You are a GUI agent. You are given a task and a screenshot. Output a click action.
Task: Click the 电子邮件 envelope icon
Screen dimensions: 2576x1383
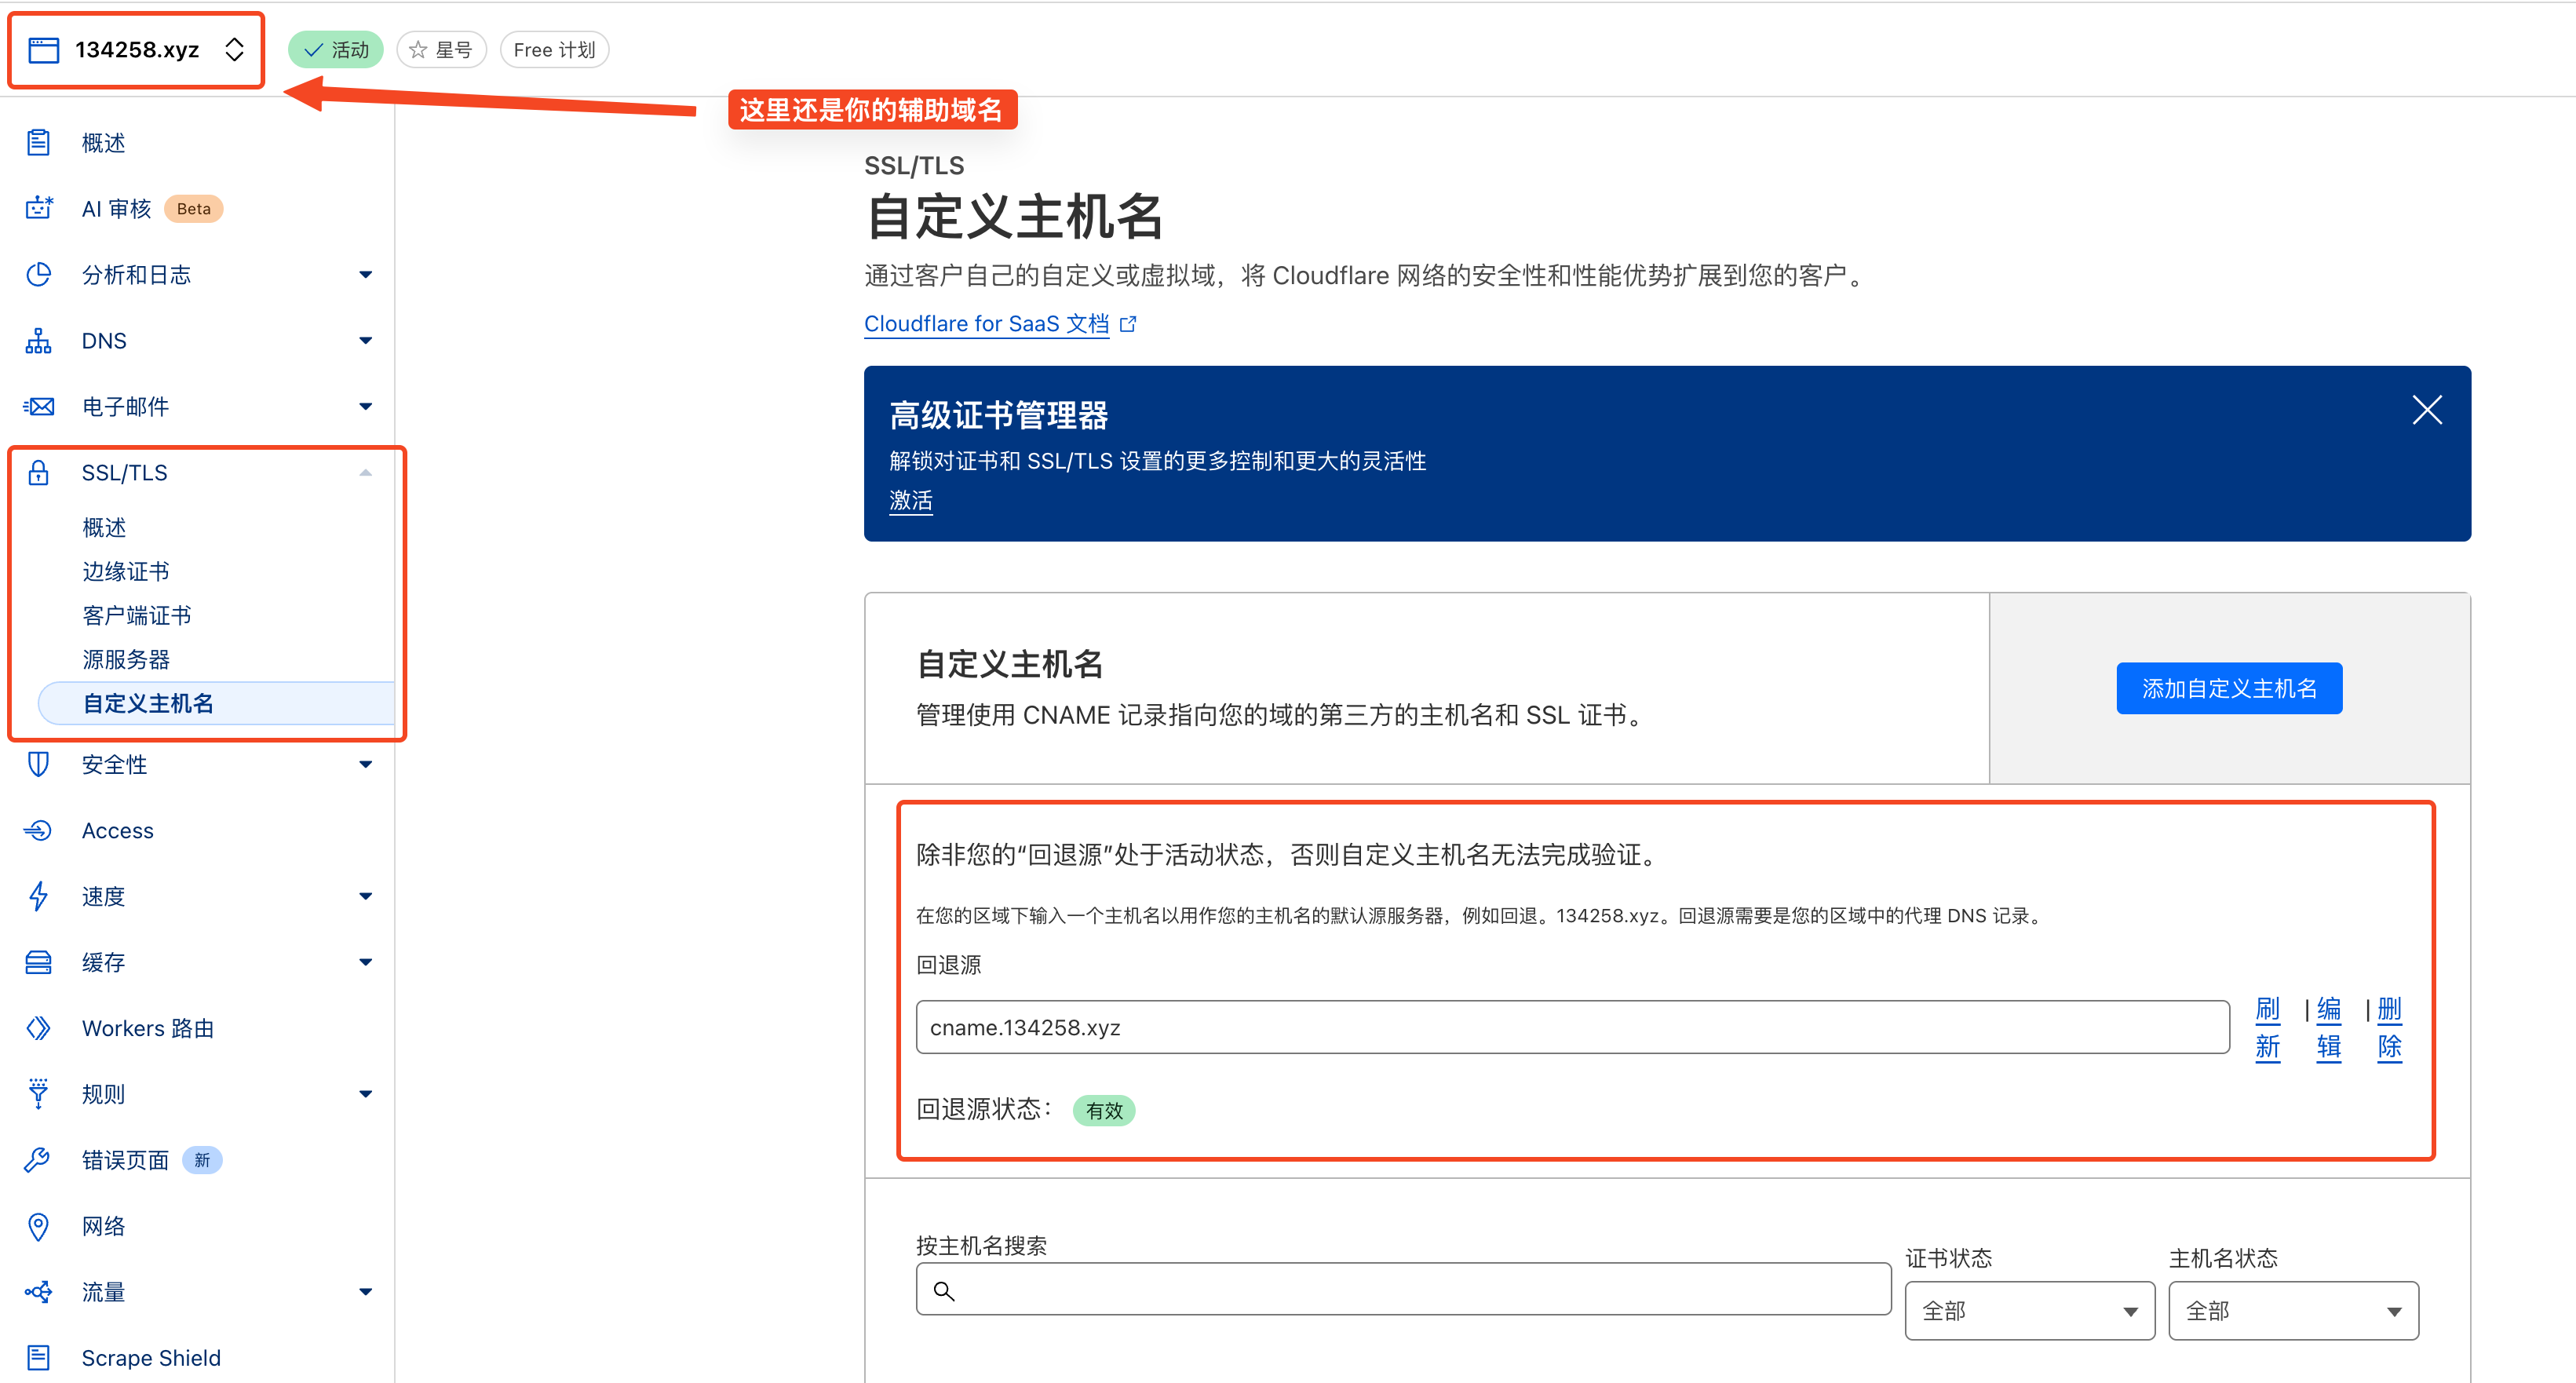pyautogui.click(x=38, y=406)
